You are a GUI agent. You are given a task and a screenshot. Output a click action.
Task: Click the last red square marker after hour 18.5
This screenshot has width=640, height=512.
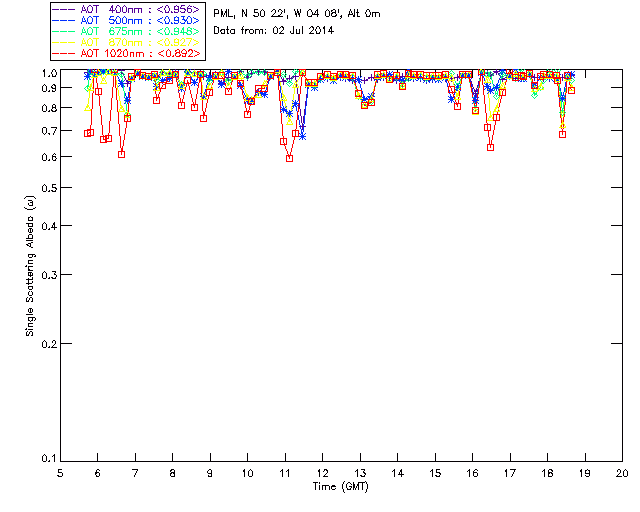(x=571, y=90)
